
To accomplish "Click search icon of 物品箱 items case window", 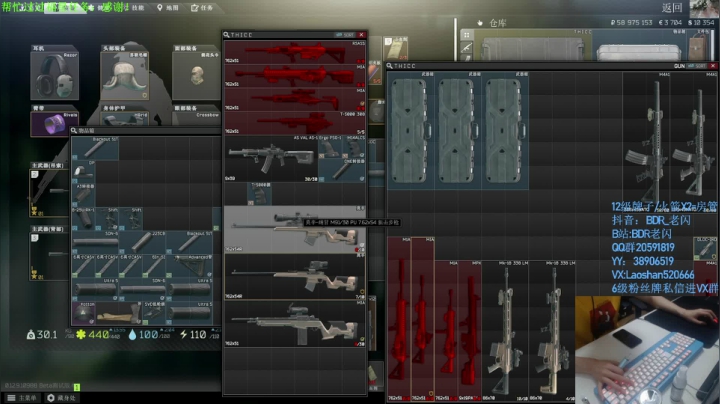I will [74, 131].
